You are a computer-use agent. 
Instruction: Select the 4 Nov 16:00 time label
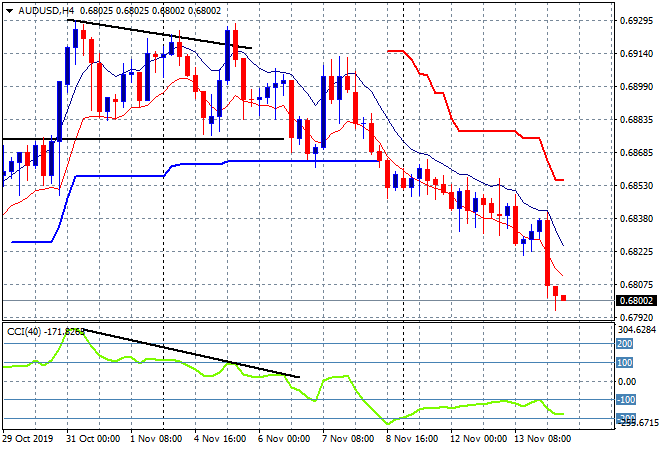[x=220, y=439]
